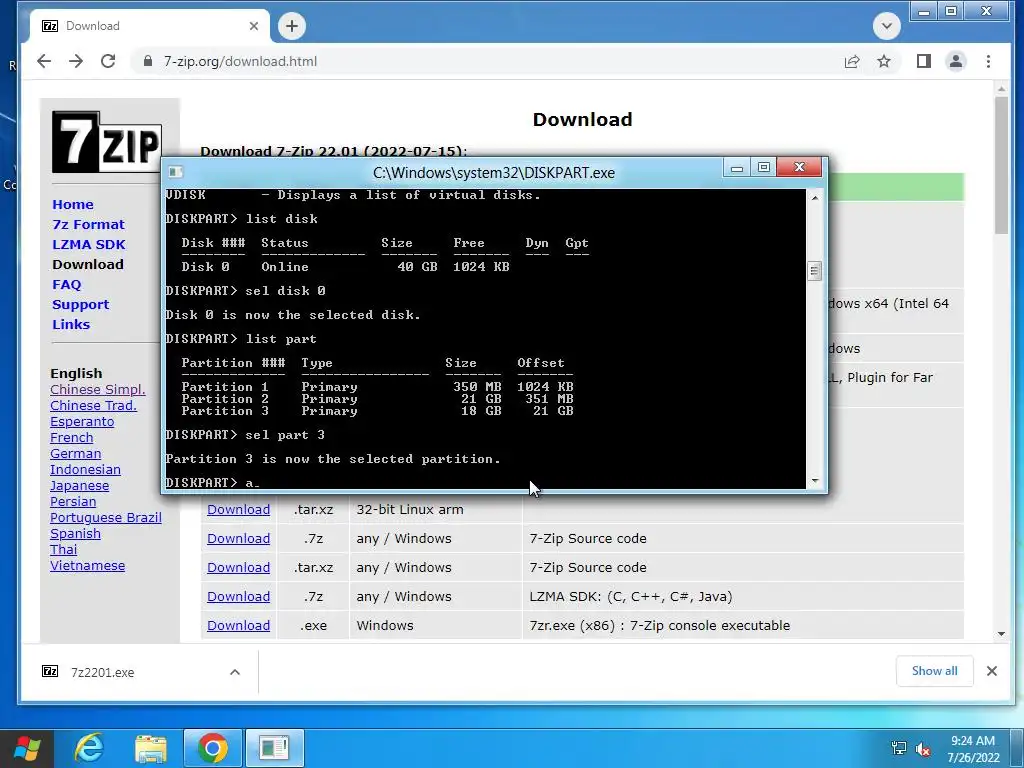Switch language to Thai

(x=63, y=550)
